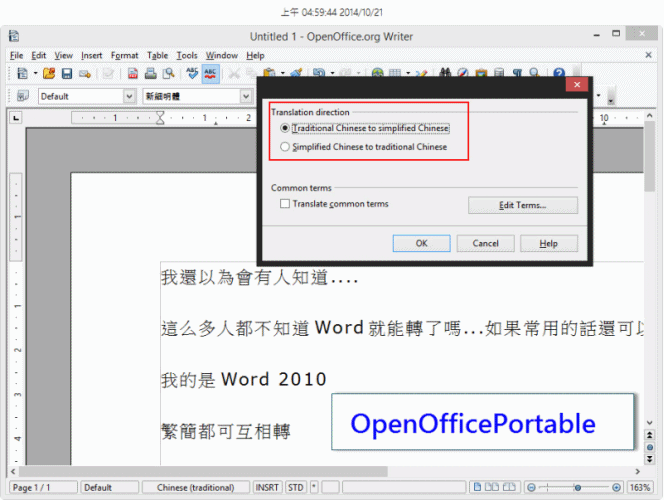The width and height of the screenshot is (664, 500).
Task: Click the 163% zoom percentage
Action: (639, 488)
